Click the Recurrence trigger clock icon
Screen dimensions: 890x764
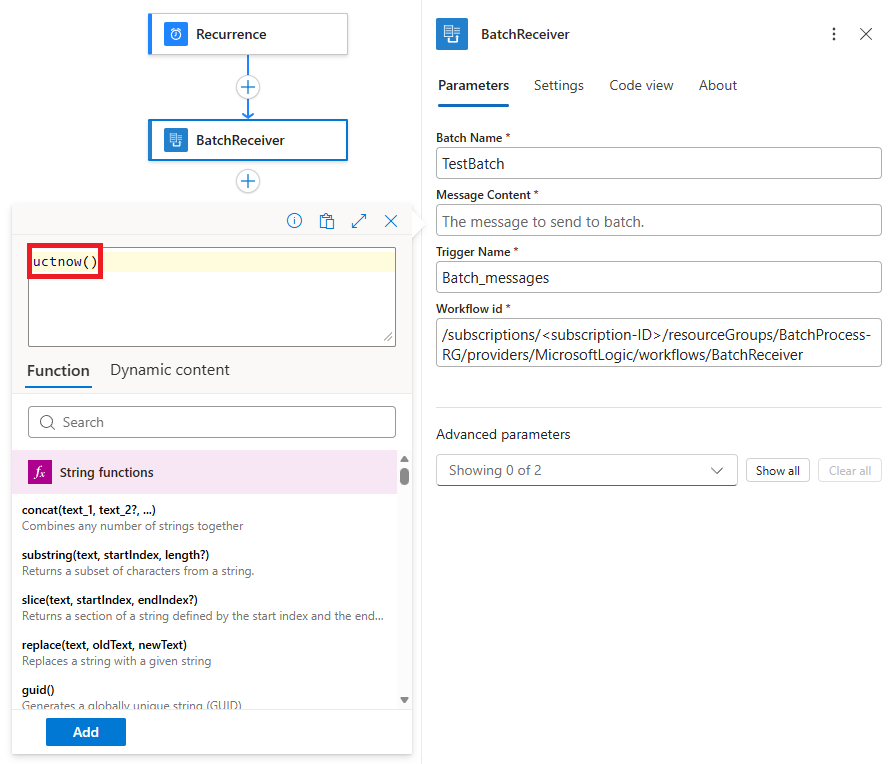pos(176,34)
